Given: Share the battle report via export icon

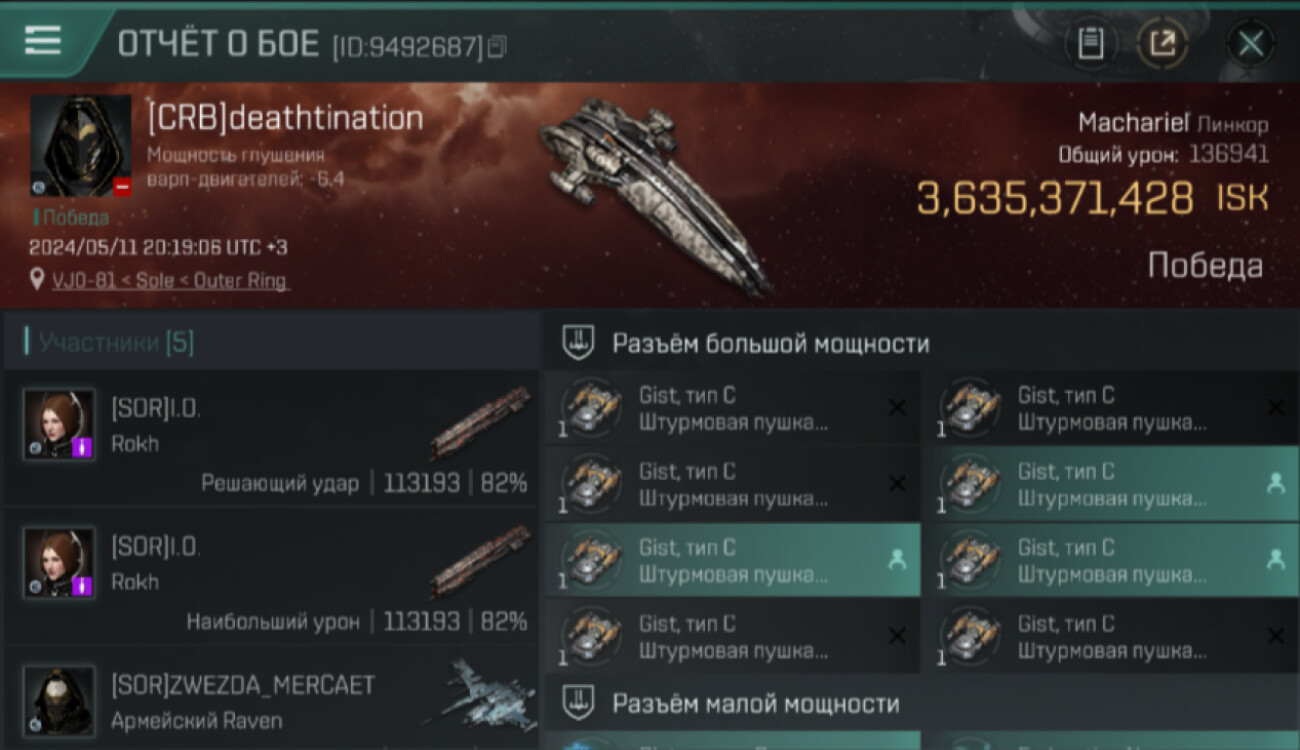Looking at the screenshot, I should [1162, 43].
